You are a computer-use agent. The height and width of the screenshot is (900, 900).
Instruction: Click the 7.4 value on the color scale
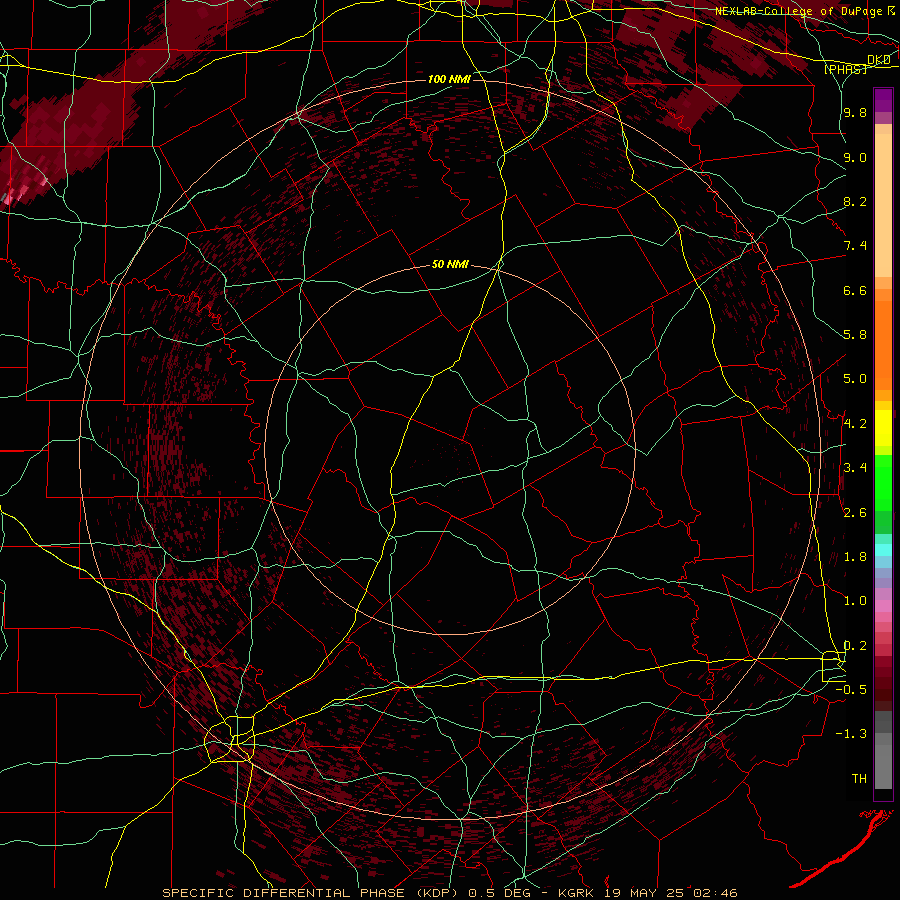click(x=855, y=246)
